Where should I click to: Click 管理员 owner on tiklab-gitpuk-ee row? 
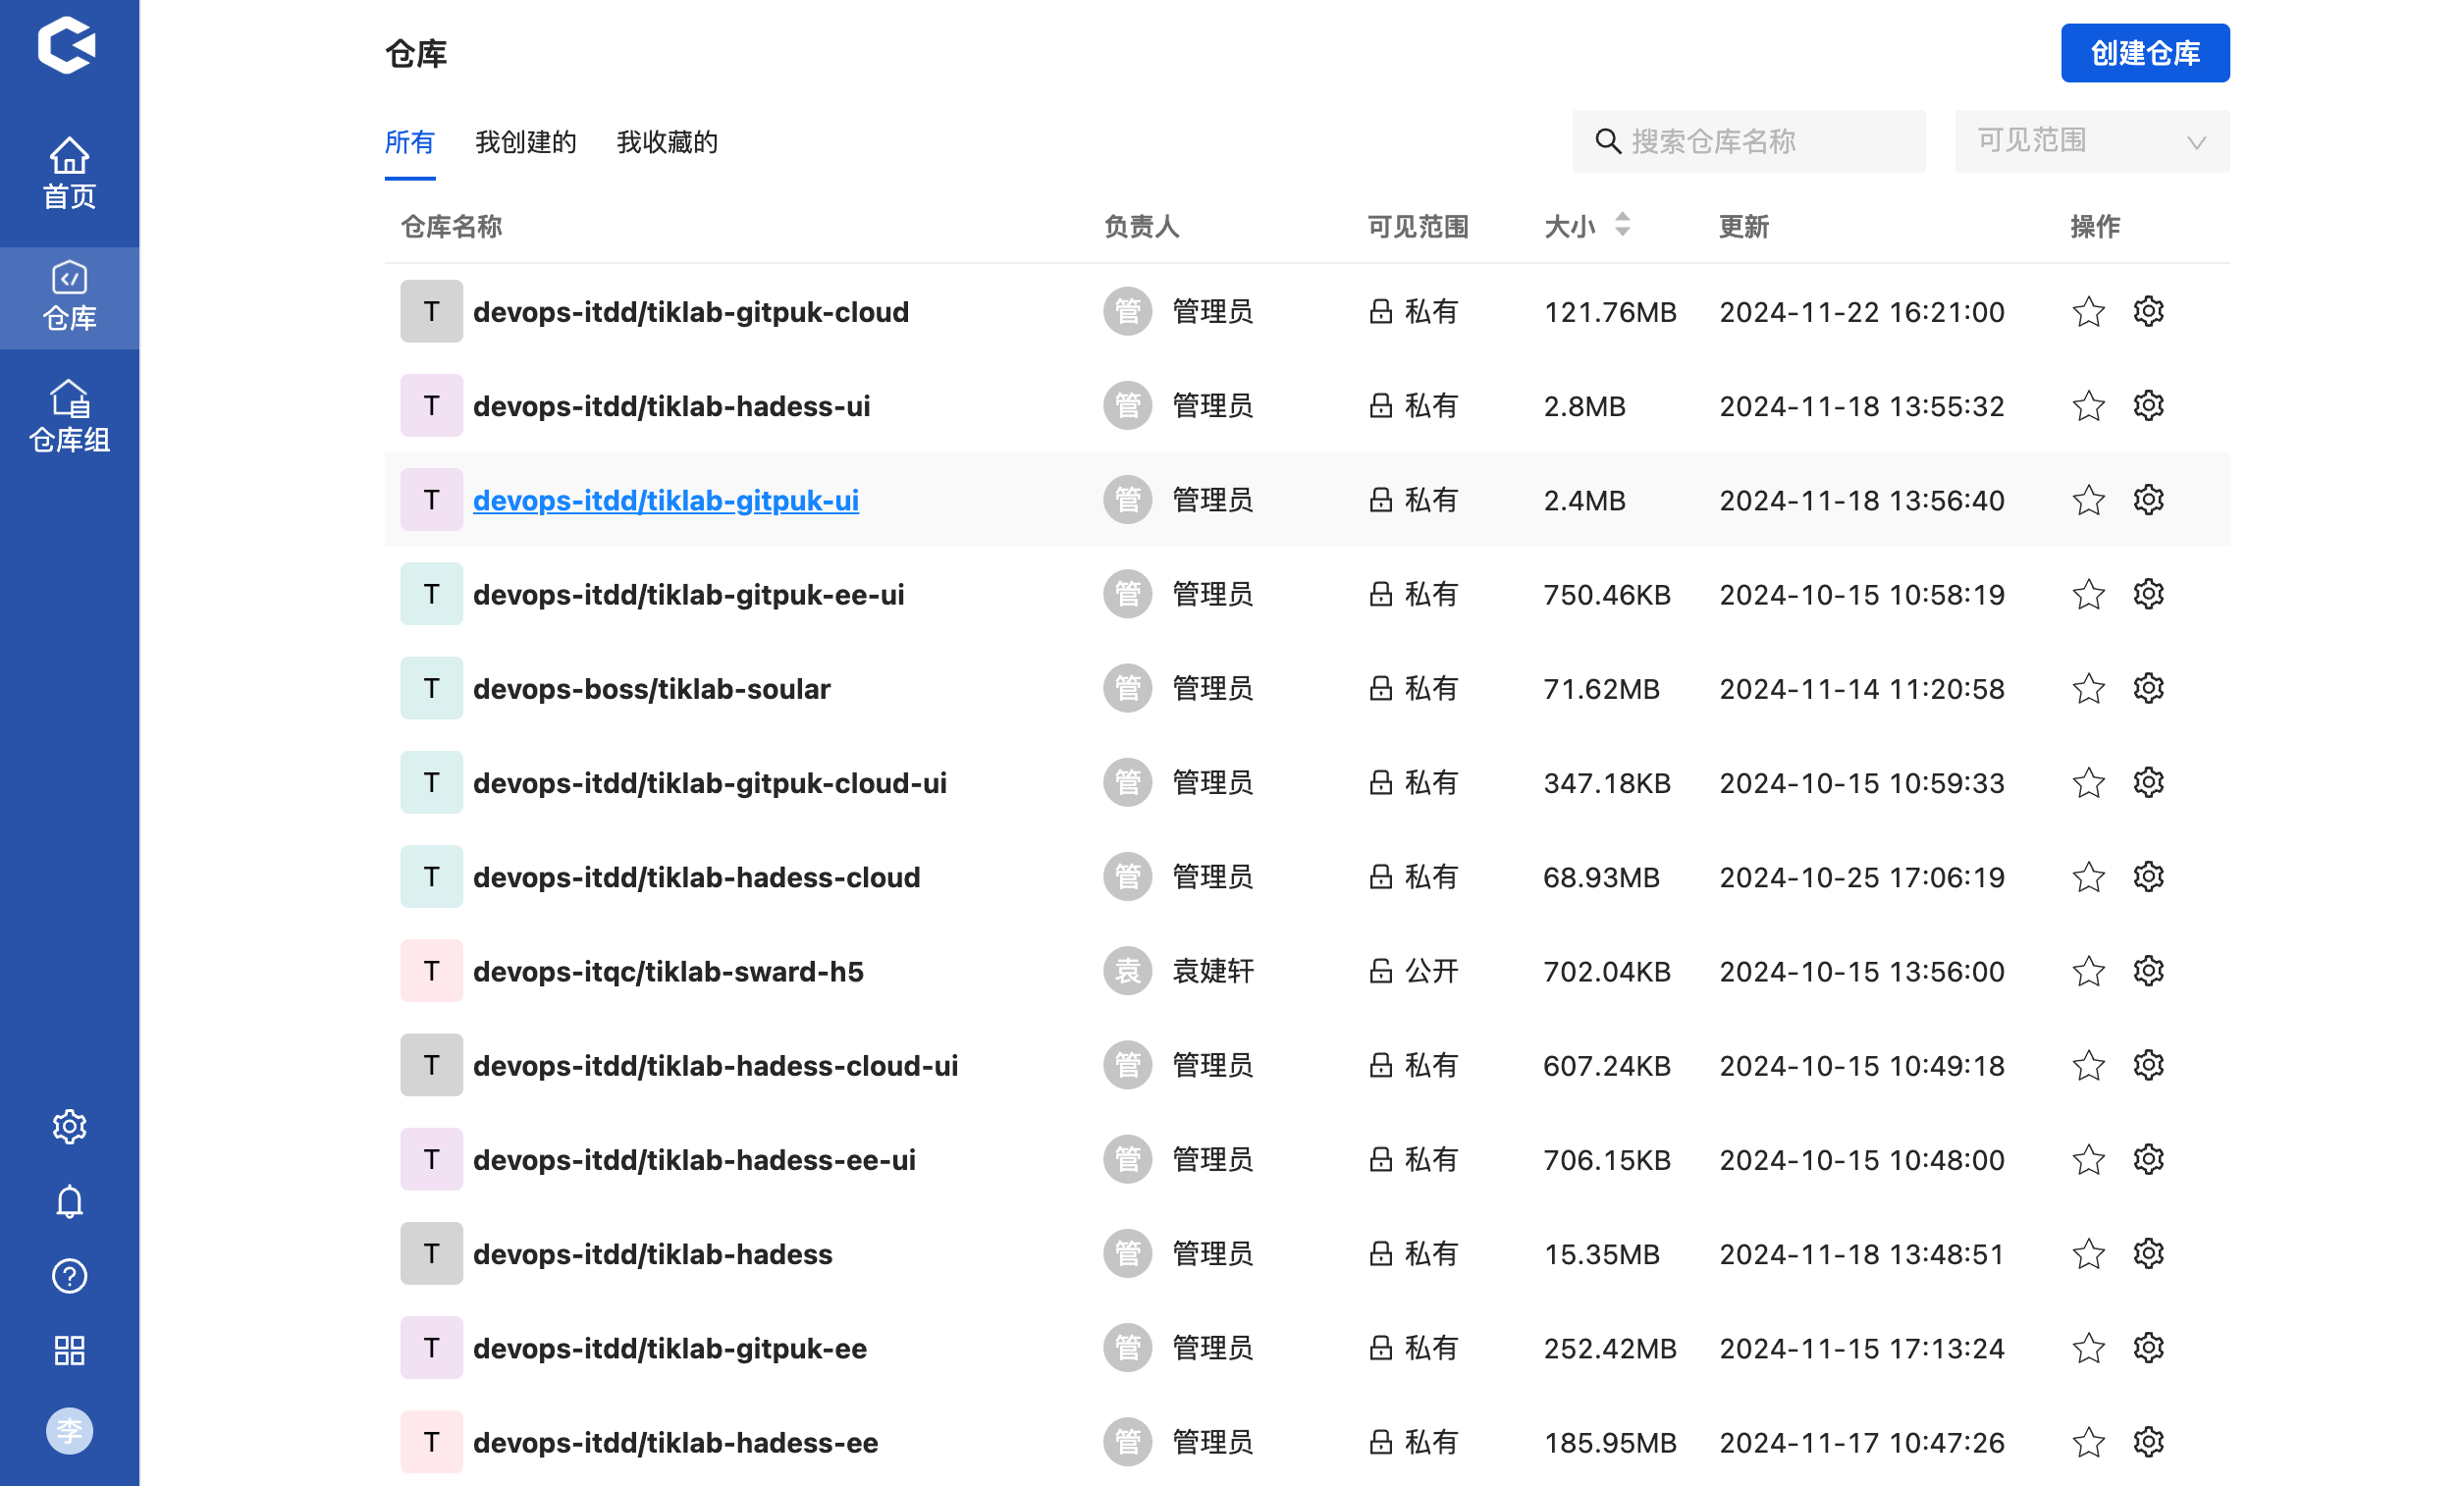[1212, 1348]
